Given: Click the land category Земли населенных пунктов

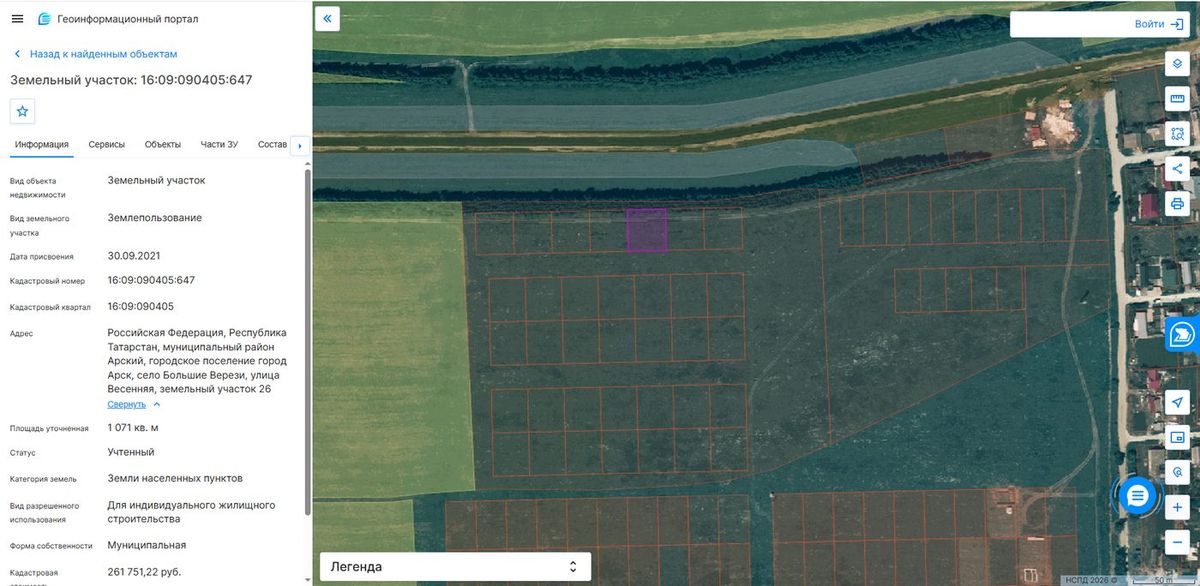Looking at the screenshot, I should (175, 479).
